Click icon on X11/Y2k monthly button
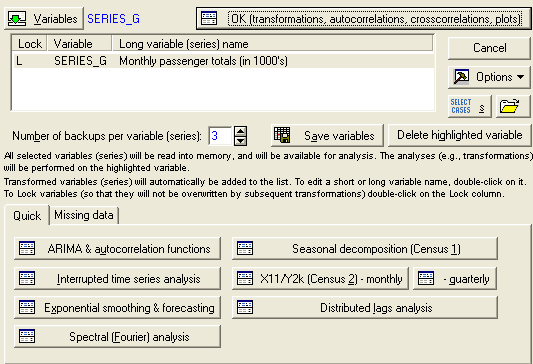This screenshot has height=364, width=533. tap(245, 278)
